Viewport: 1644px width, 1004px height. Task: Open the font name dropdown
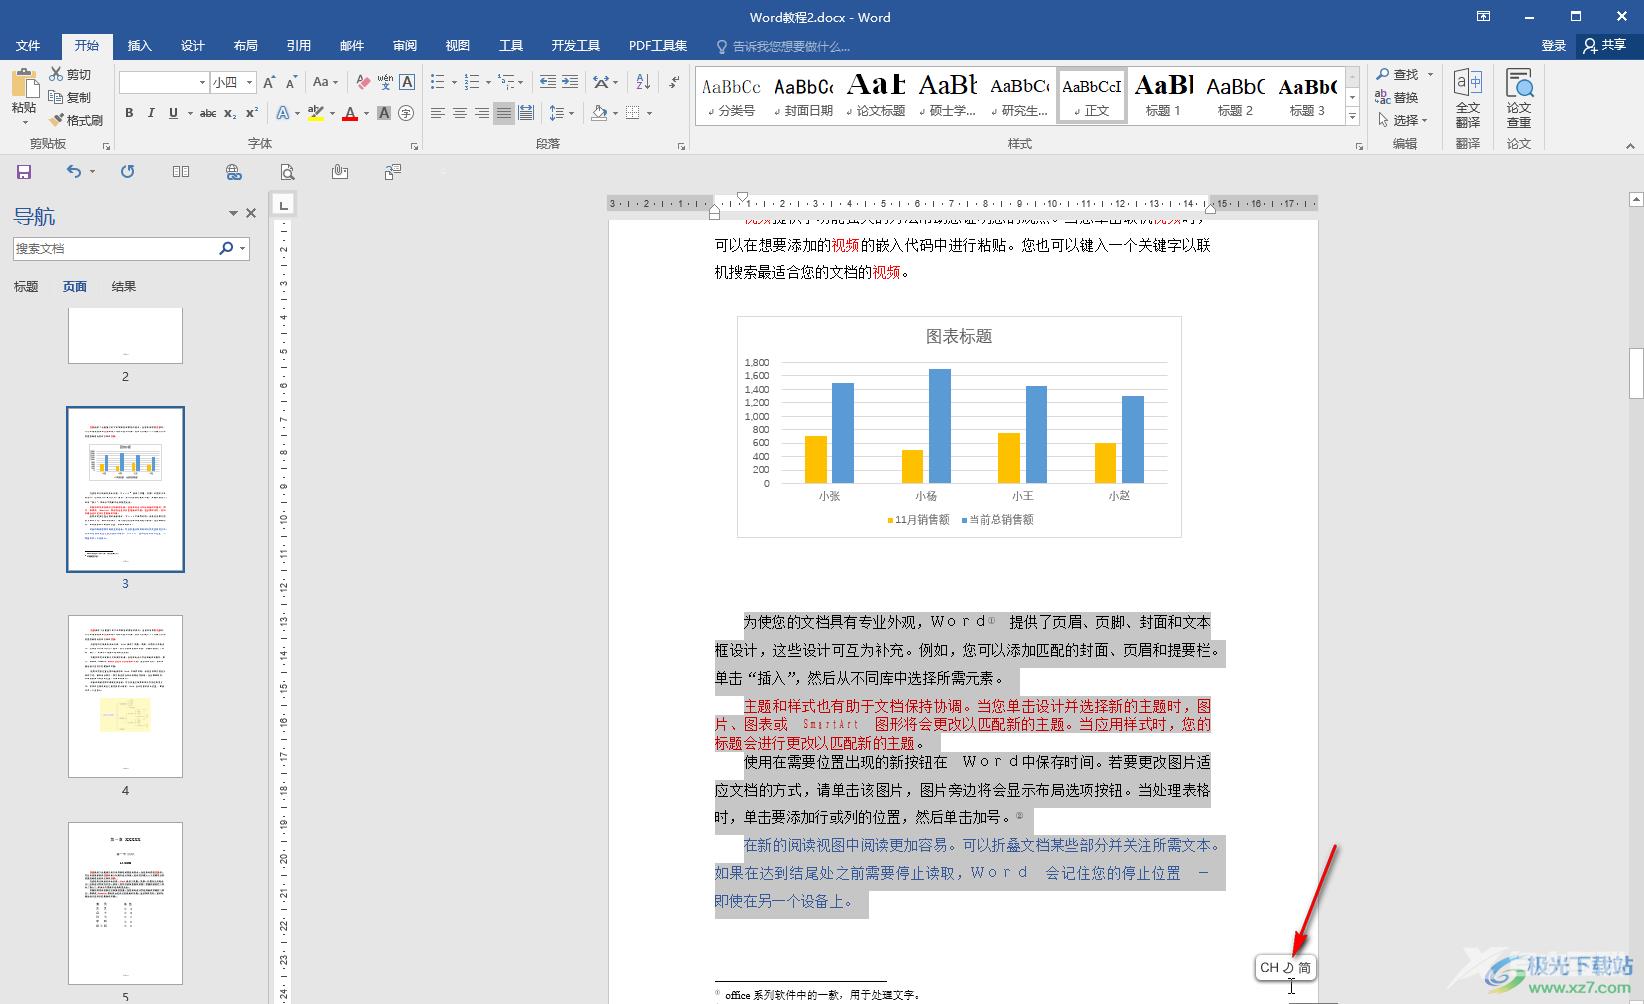(202, 82)
